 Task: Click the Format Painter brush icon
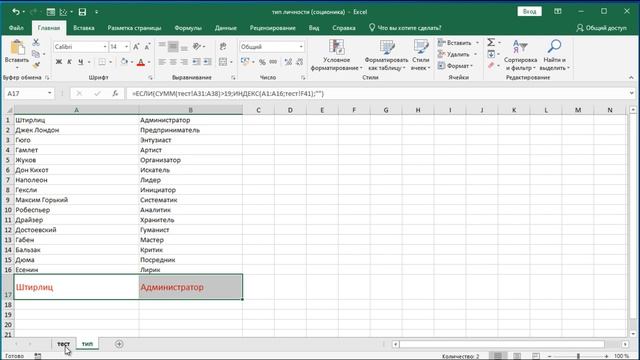pyautogui.click(x=36, y=65)
